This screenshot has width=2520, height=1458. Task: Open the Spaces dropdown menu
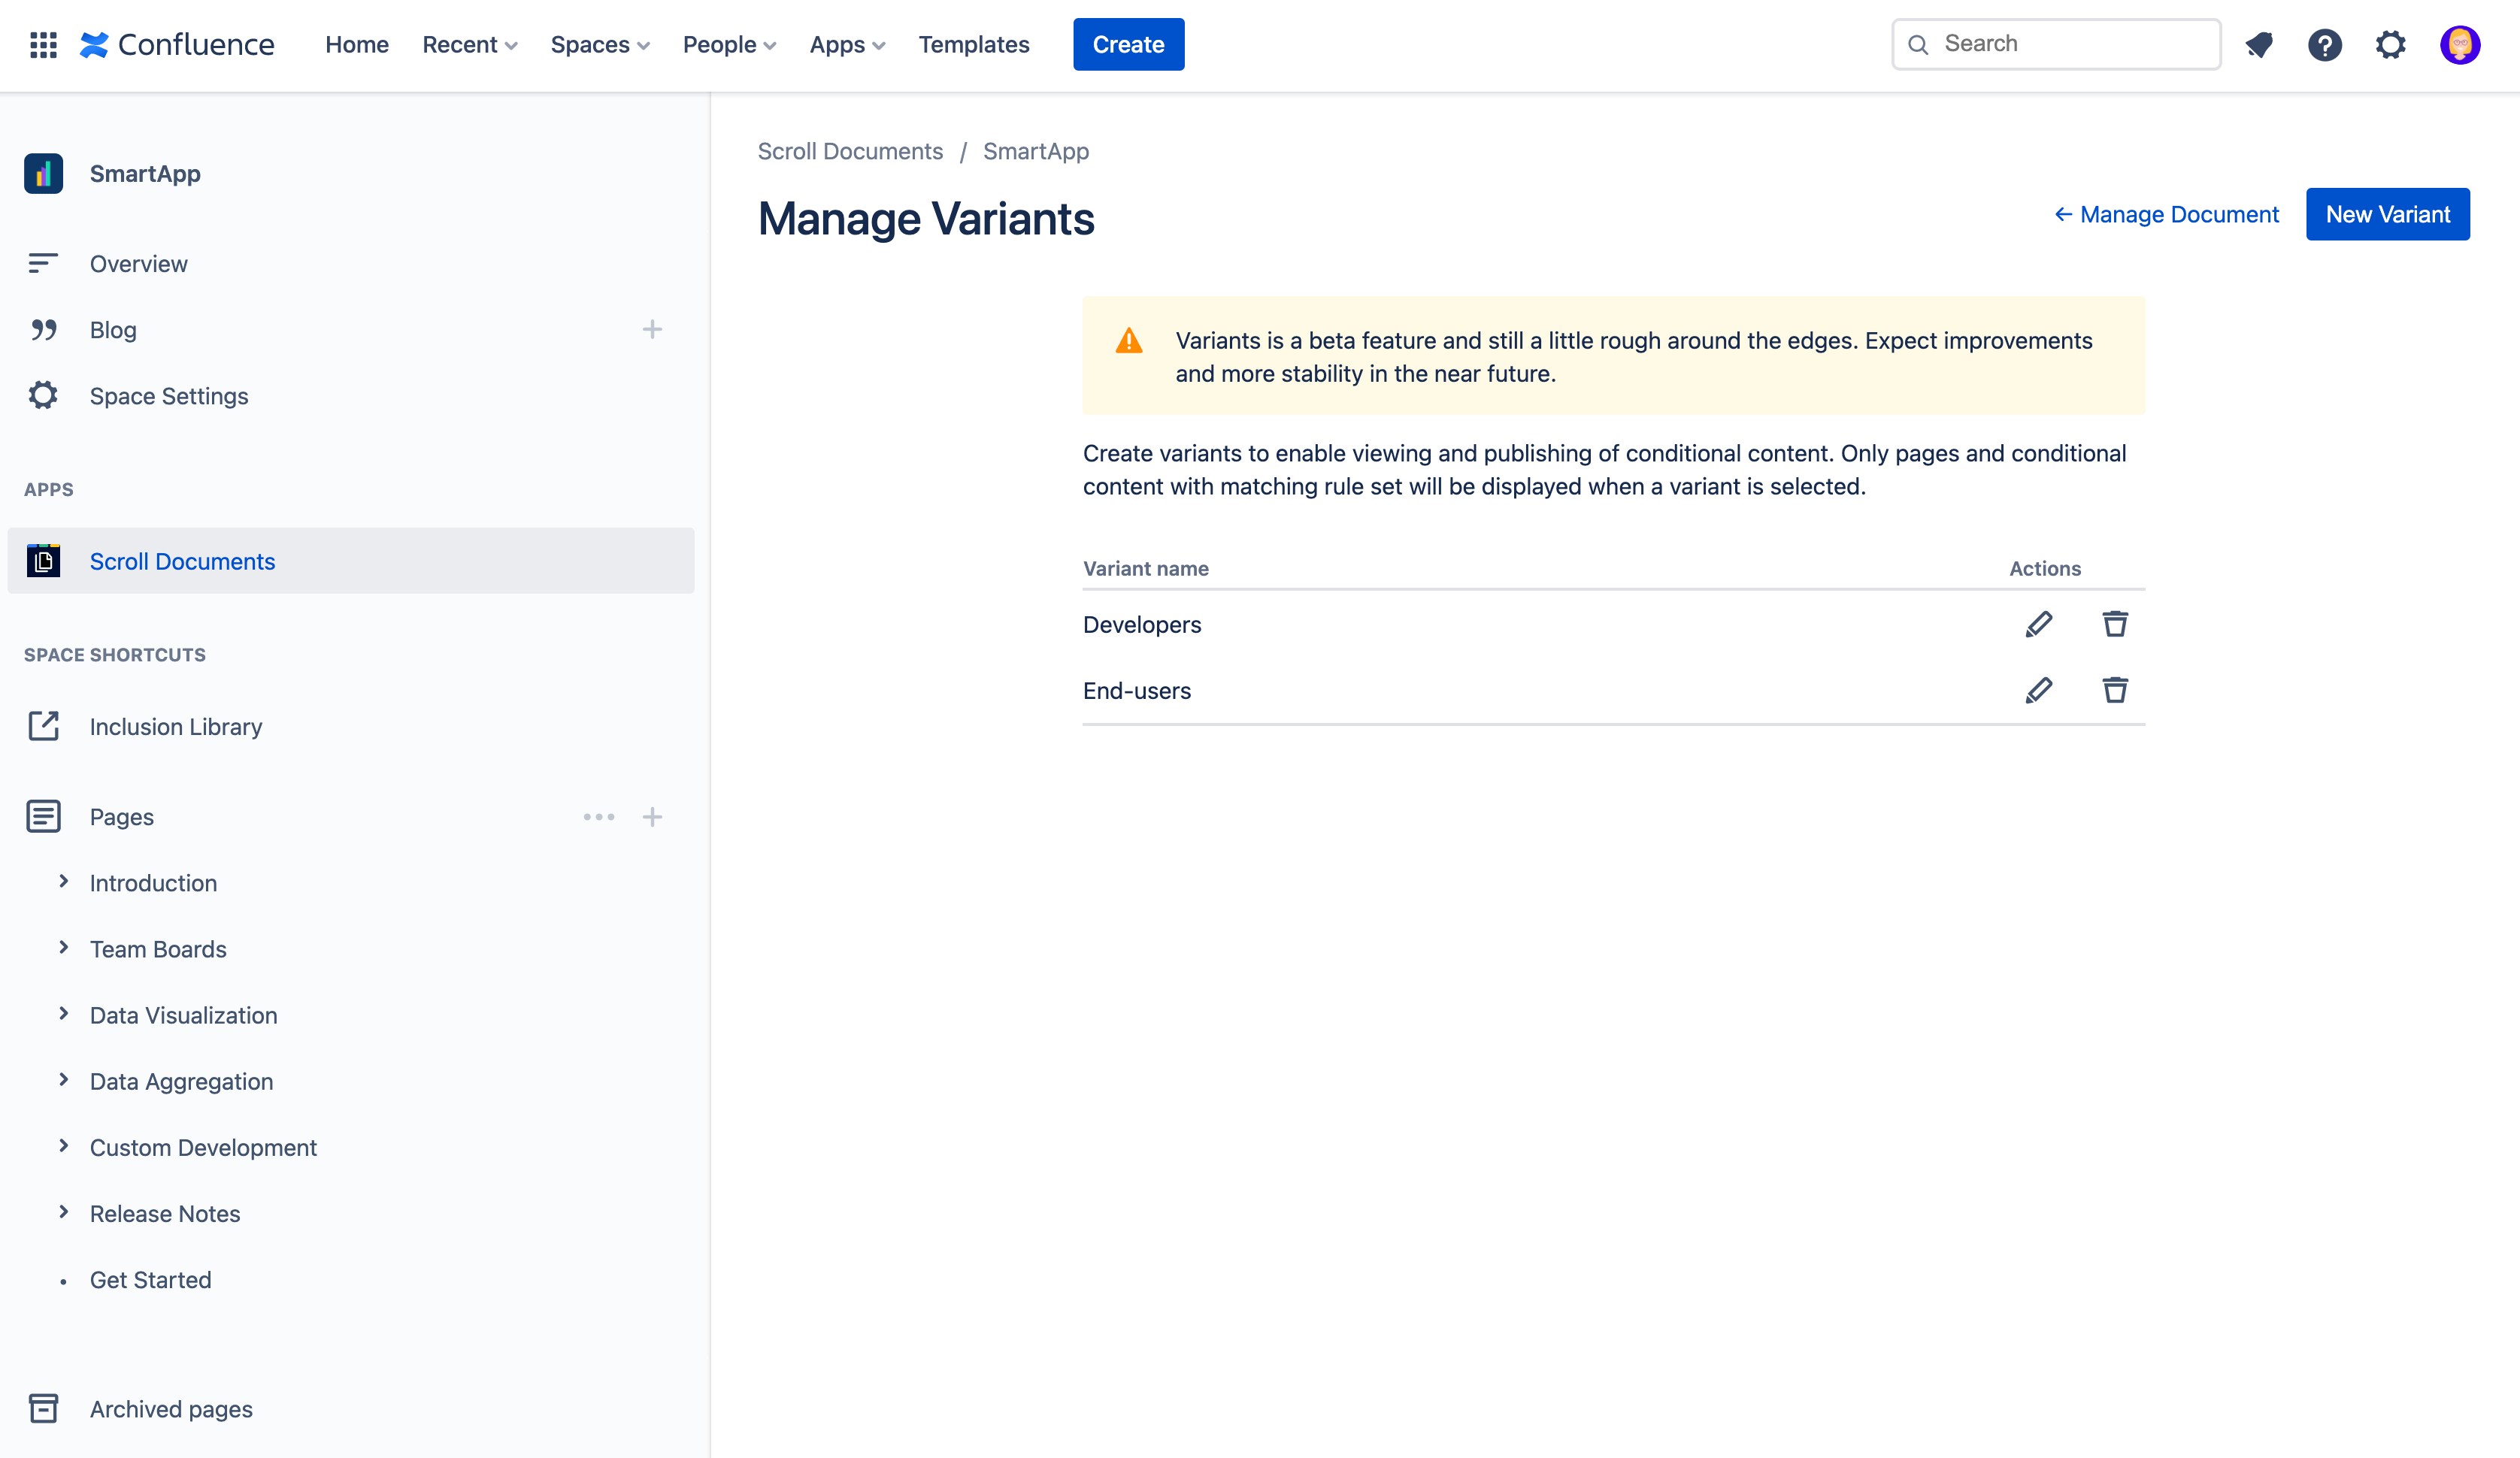[x=600, y=44]
